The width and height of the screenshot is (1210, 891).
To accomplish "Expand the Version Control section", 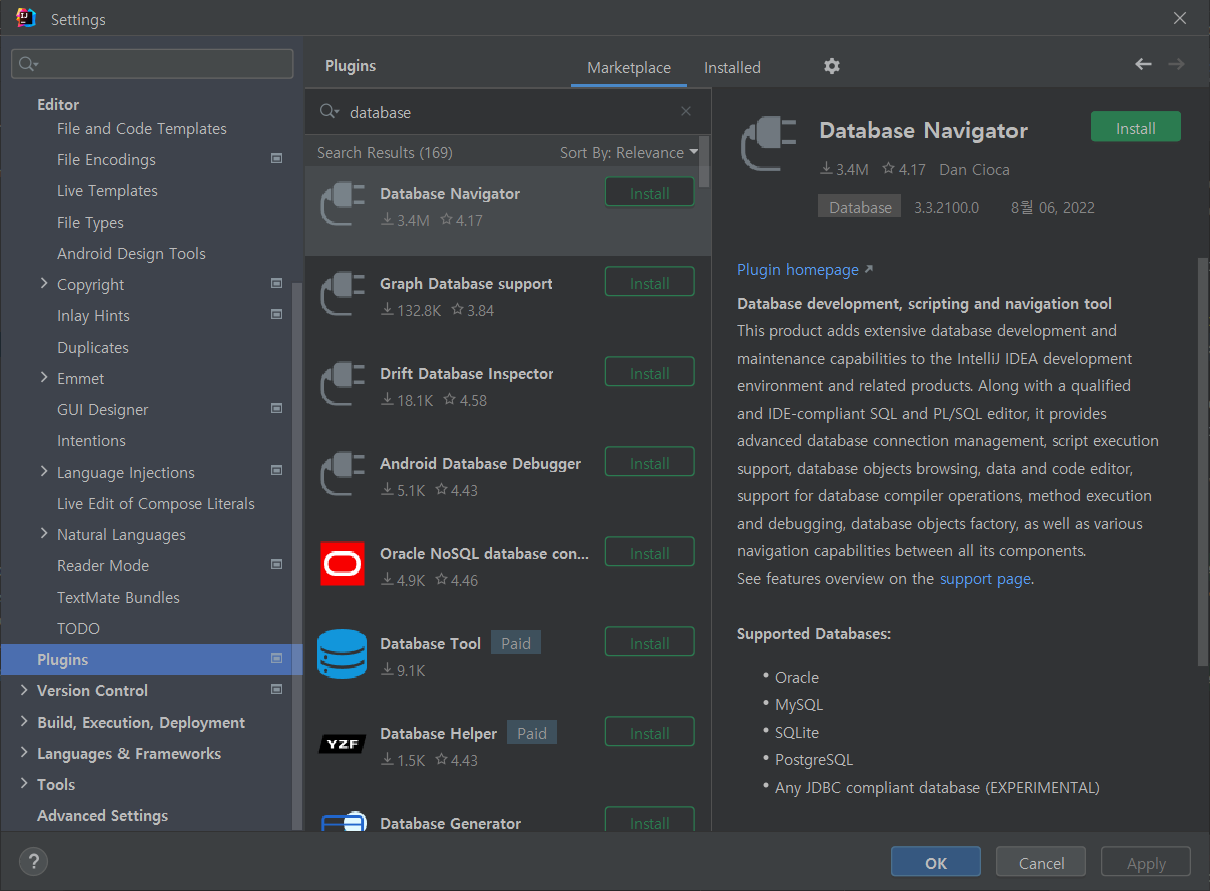I will pos(24,690).
